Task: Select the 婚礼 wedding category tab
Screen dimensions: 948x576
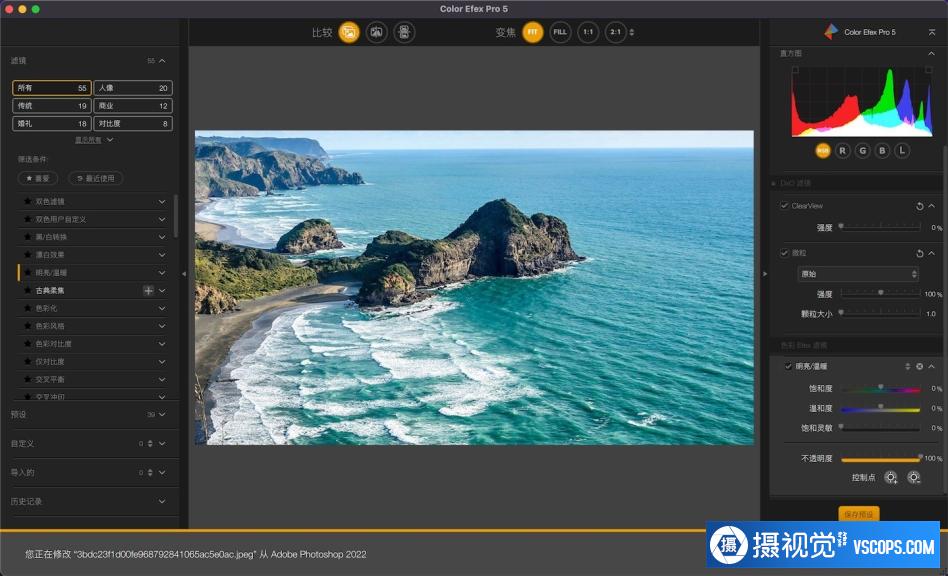Action: (x=52, y=123)
